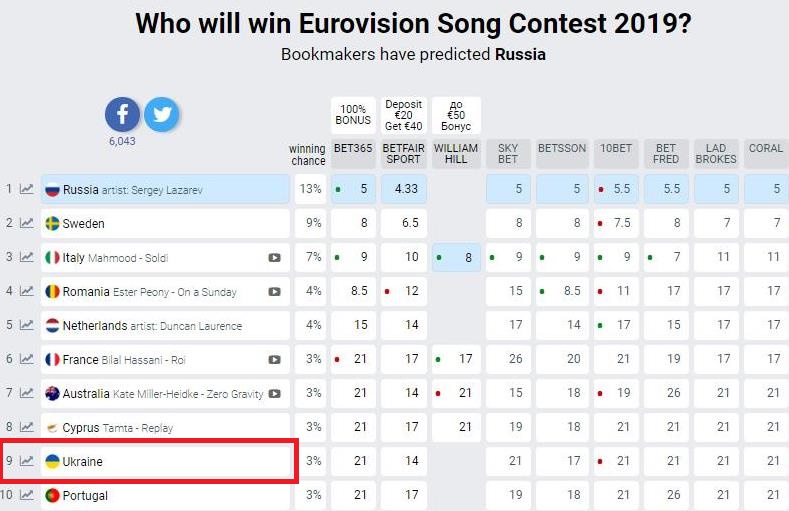The width and height of the screenshot is (789, 511).
Task: Click the 100% BONUS offer button
Action: 353,115
